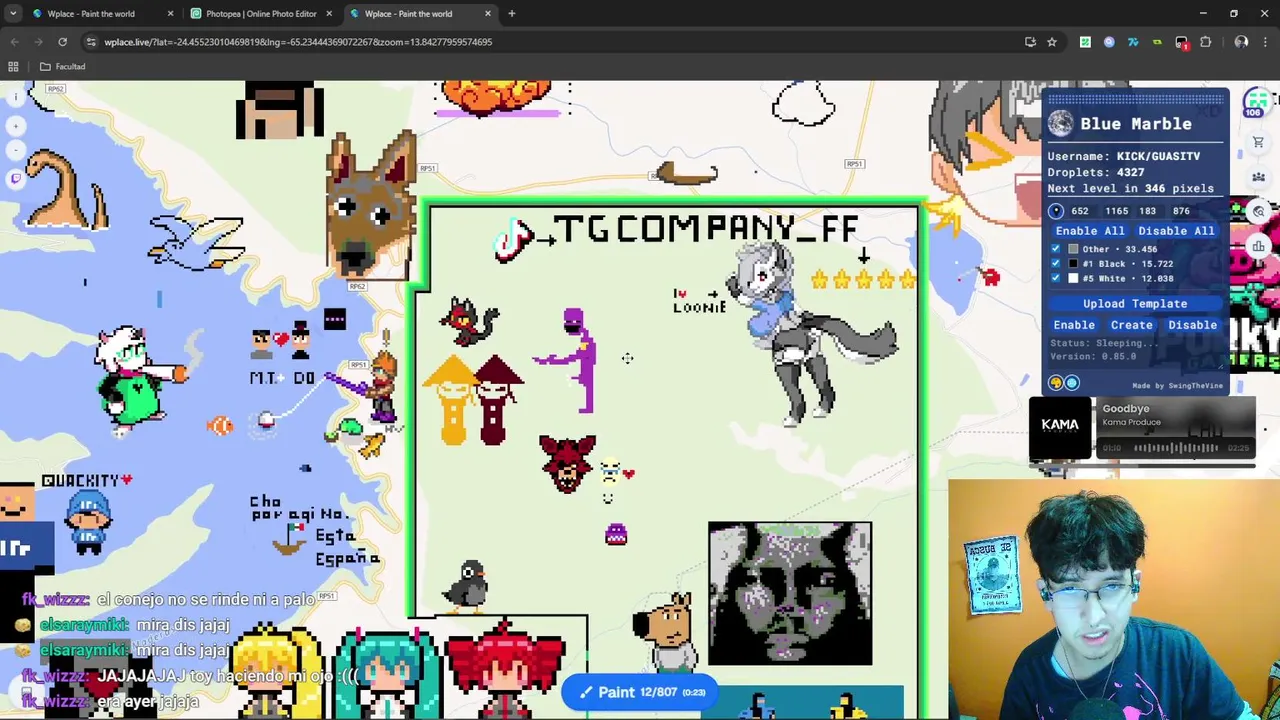1280x720 pixels.
Task: Click the Blue Marble Create button
Action: [1132, 325]
